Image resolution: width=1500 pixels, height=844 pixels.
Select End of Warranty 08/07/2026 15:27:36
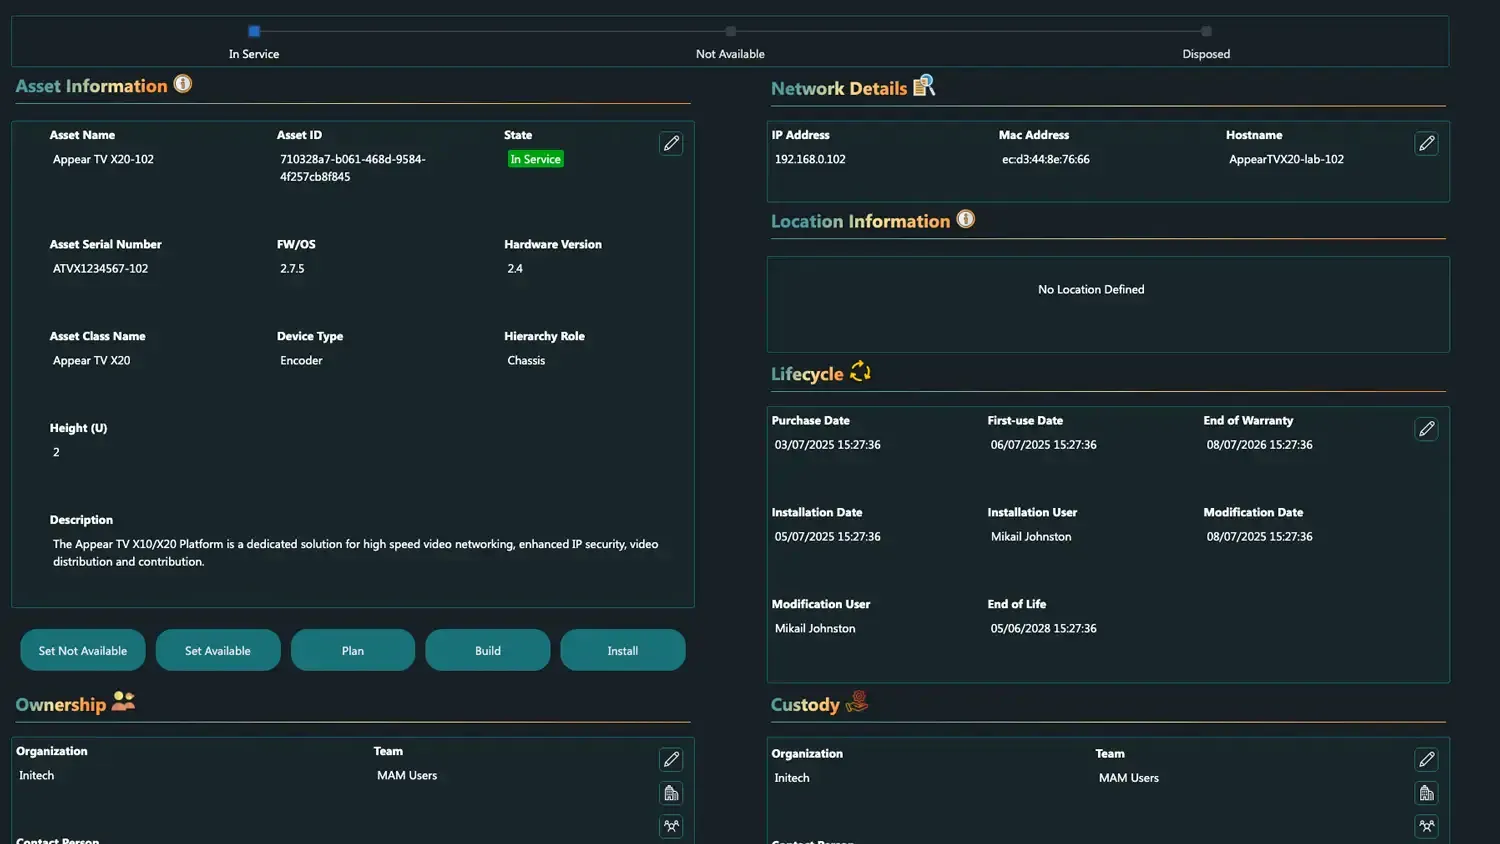[x=1260, y=444]
